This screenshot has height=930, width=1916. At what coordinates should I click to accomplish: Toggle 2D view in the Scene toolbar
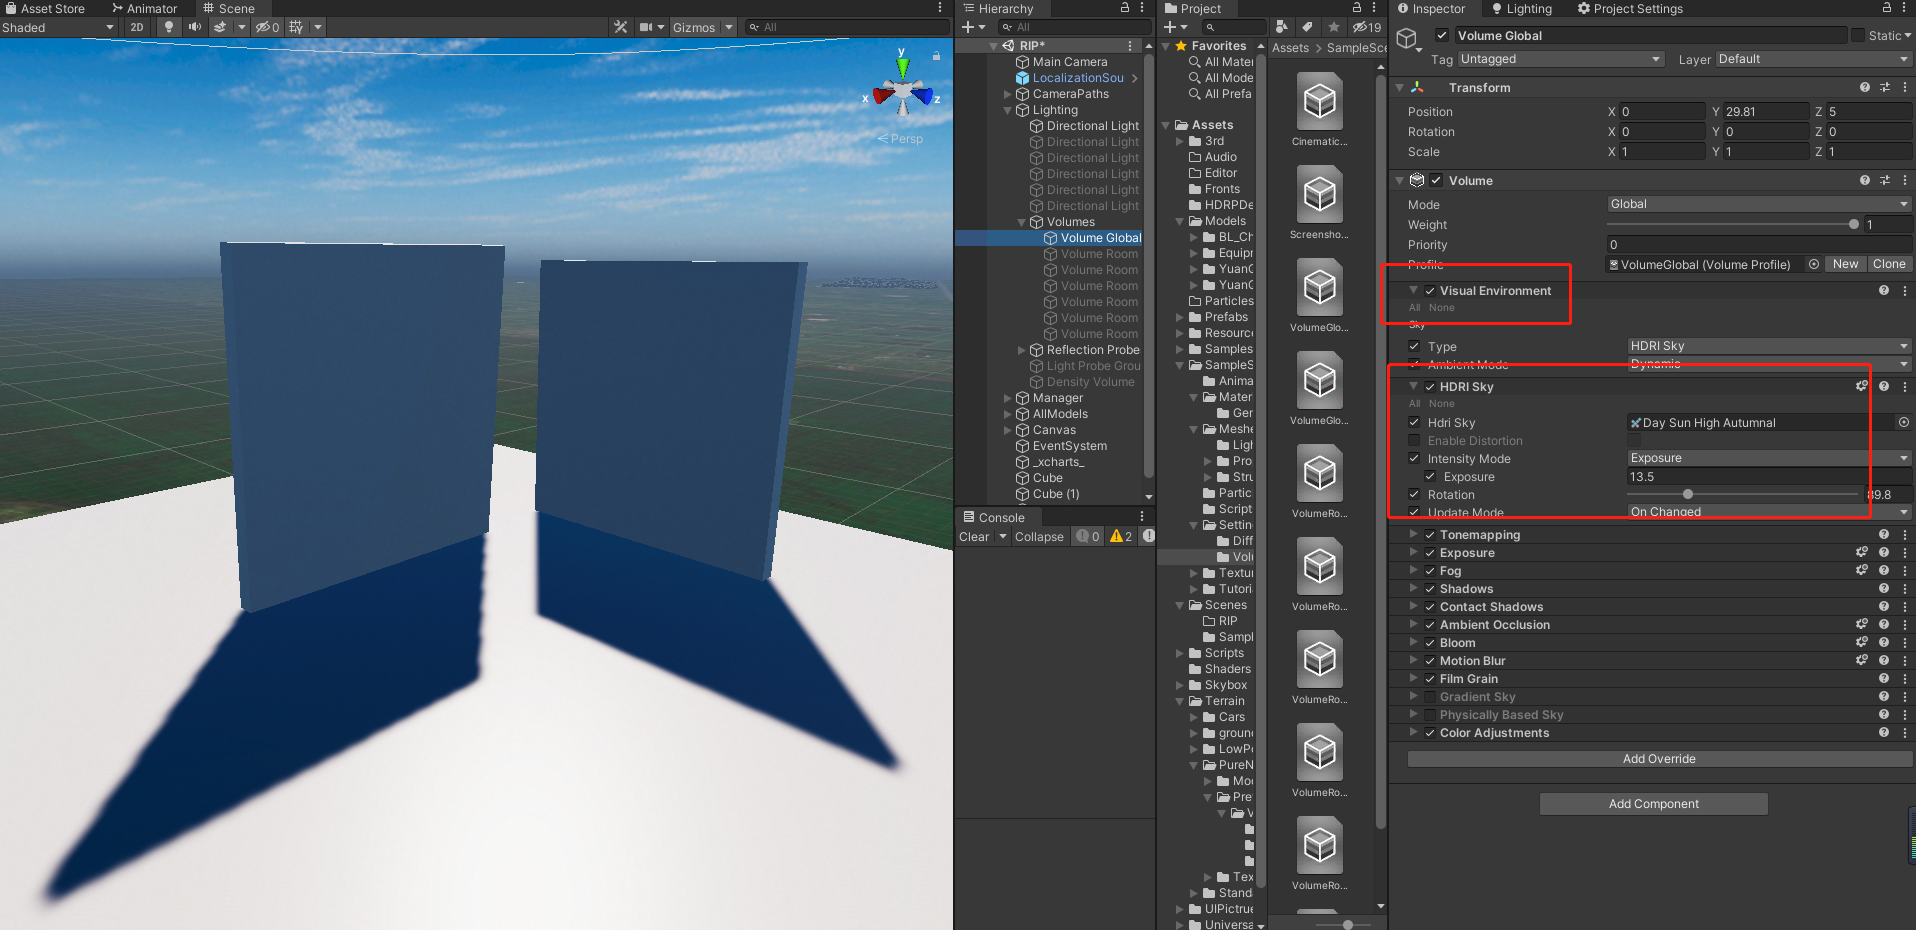click(x=135, y=27)
